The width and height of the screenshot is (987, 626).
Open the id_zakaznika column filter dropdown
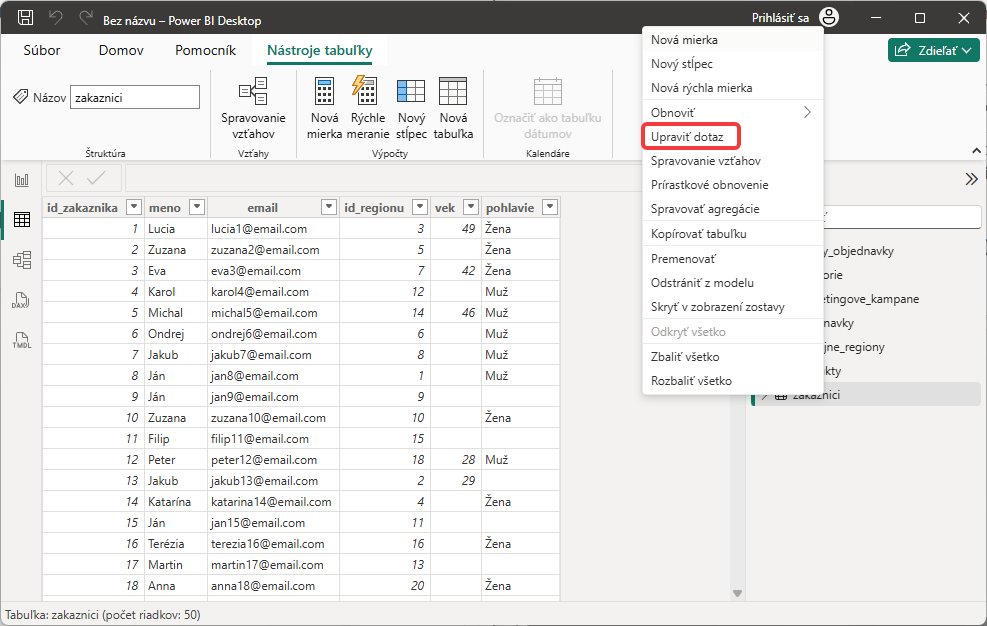(134, 207)
